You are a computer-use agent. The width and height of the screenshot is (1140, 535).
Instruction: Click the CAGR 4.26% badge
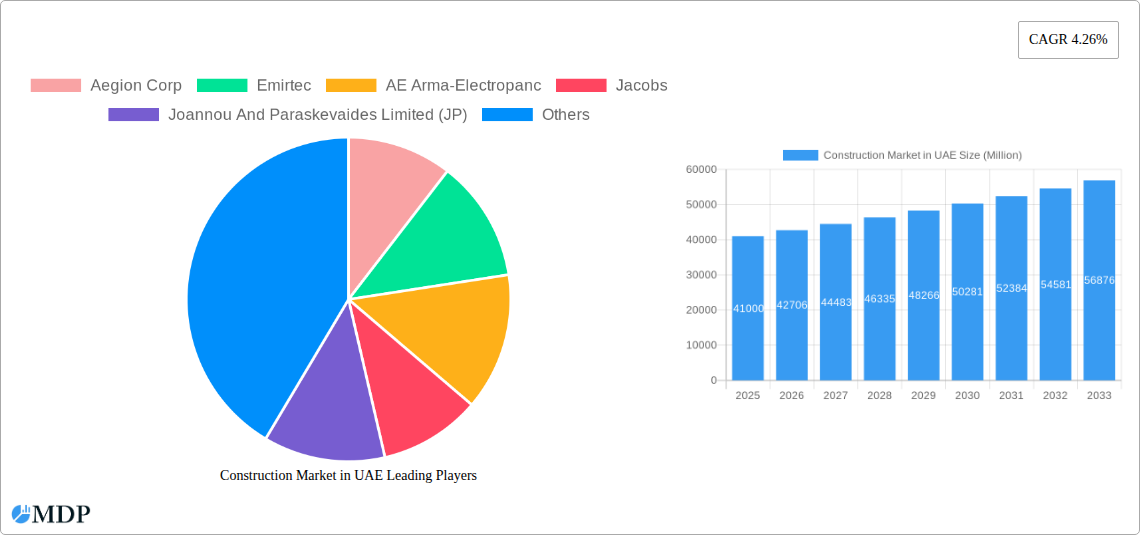[x=1068, y=40]
